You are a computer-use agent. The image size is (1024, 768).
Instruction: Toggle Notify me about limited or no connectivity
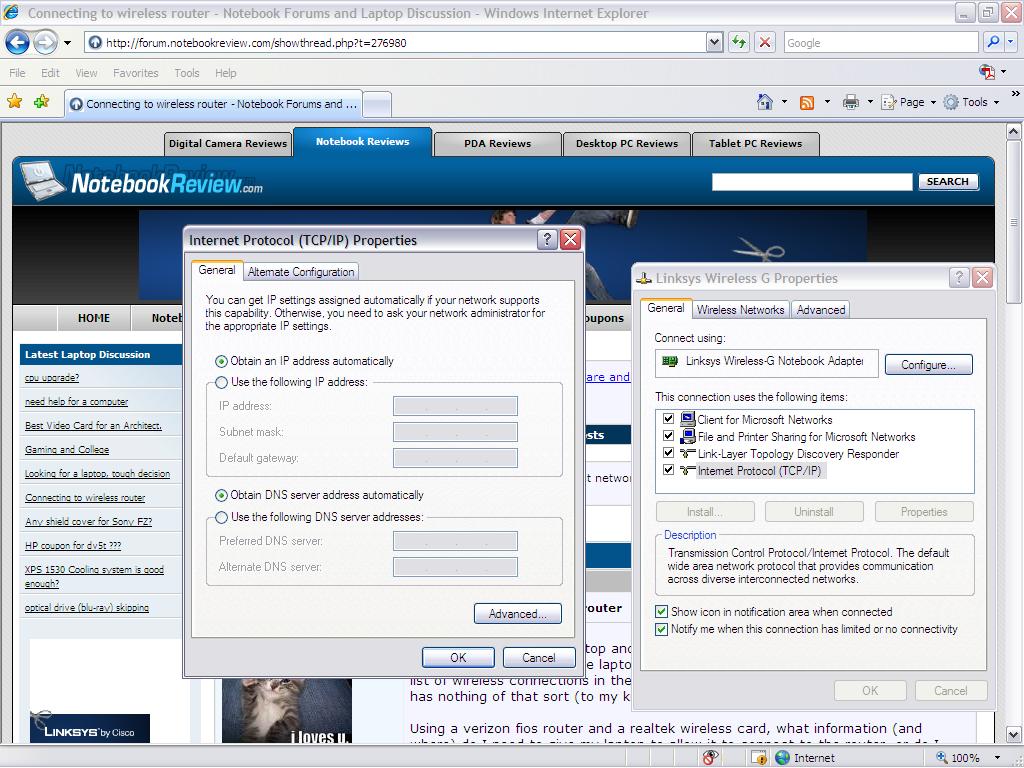[x=662, y=629]
